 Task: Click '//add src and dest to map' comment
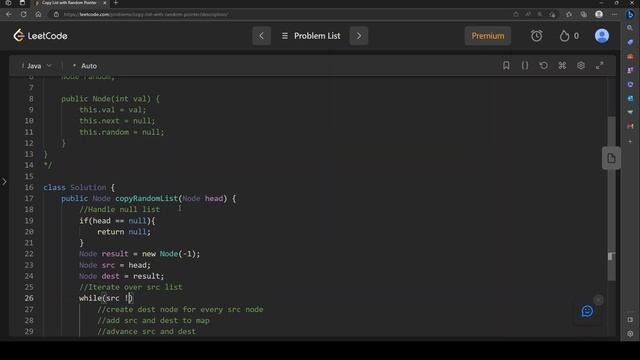click(x=153, y=320)
